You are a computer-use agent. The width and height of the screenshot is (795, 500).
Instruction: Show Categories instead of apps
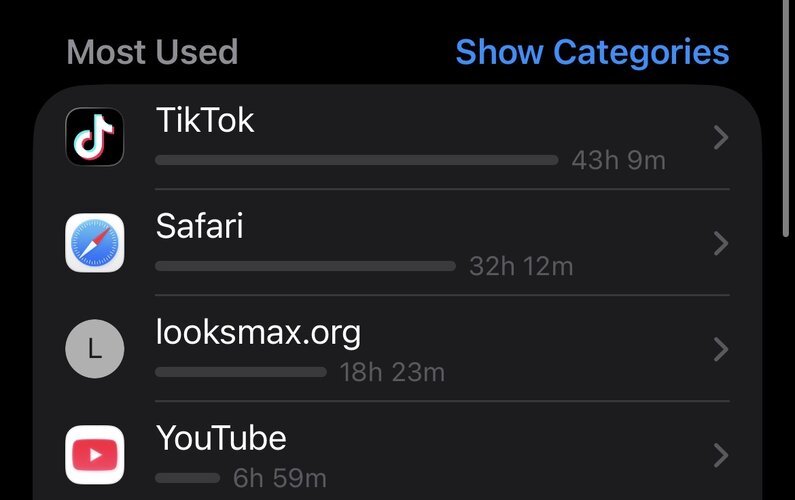[x=592, y=52]
